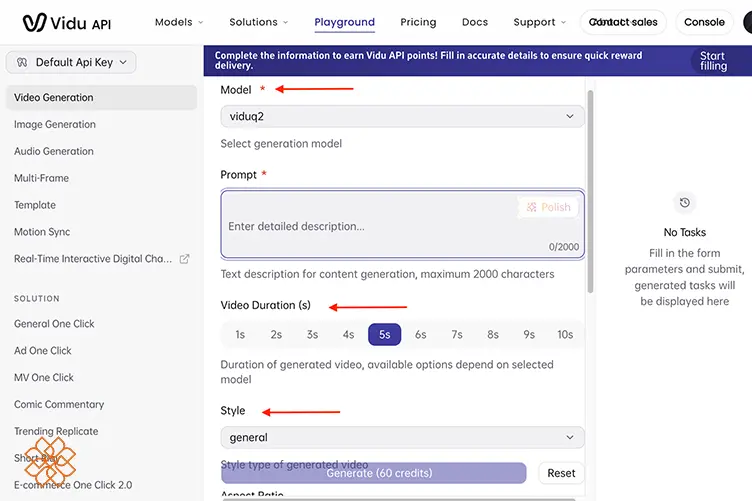Open the Models menu
This screenshot has height=501, width=752.
click(179, 22)
